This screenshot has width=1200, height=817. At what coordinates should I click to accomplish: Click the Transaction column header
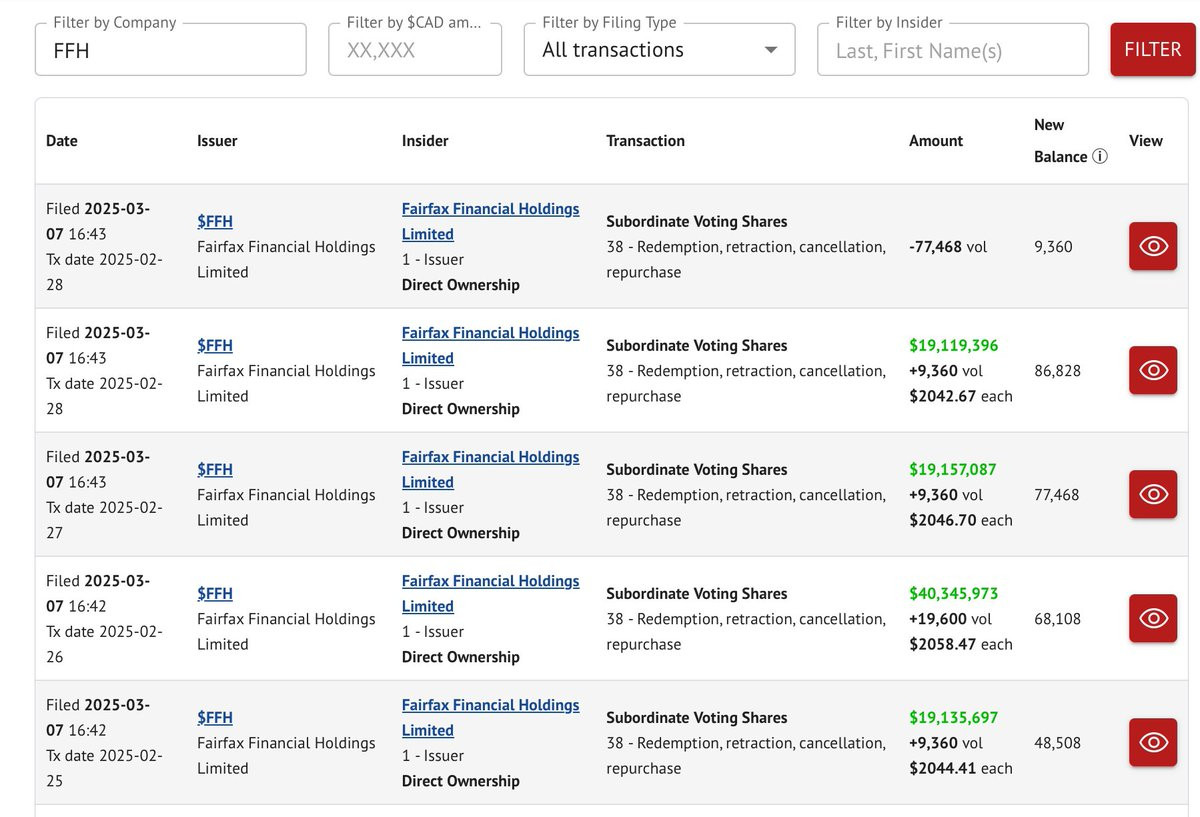[x=645, y=141]
